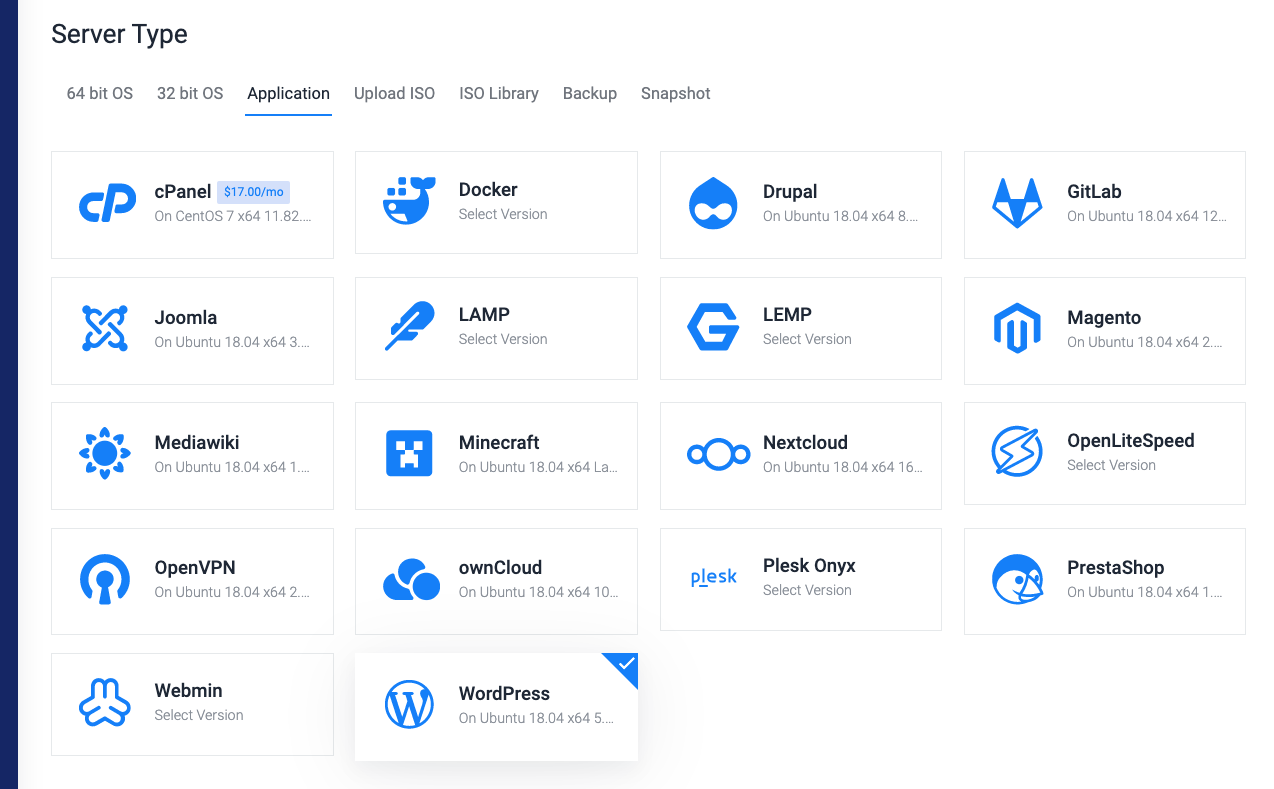Click Drupal's 'On Ubuntu 18.04 x64 8' text
1274x789 pixels.
pyautogui.click(x=841, y=216)
